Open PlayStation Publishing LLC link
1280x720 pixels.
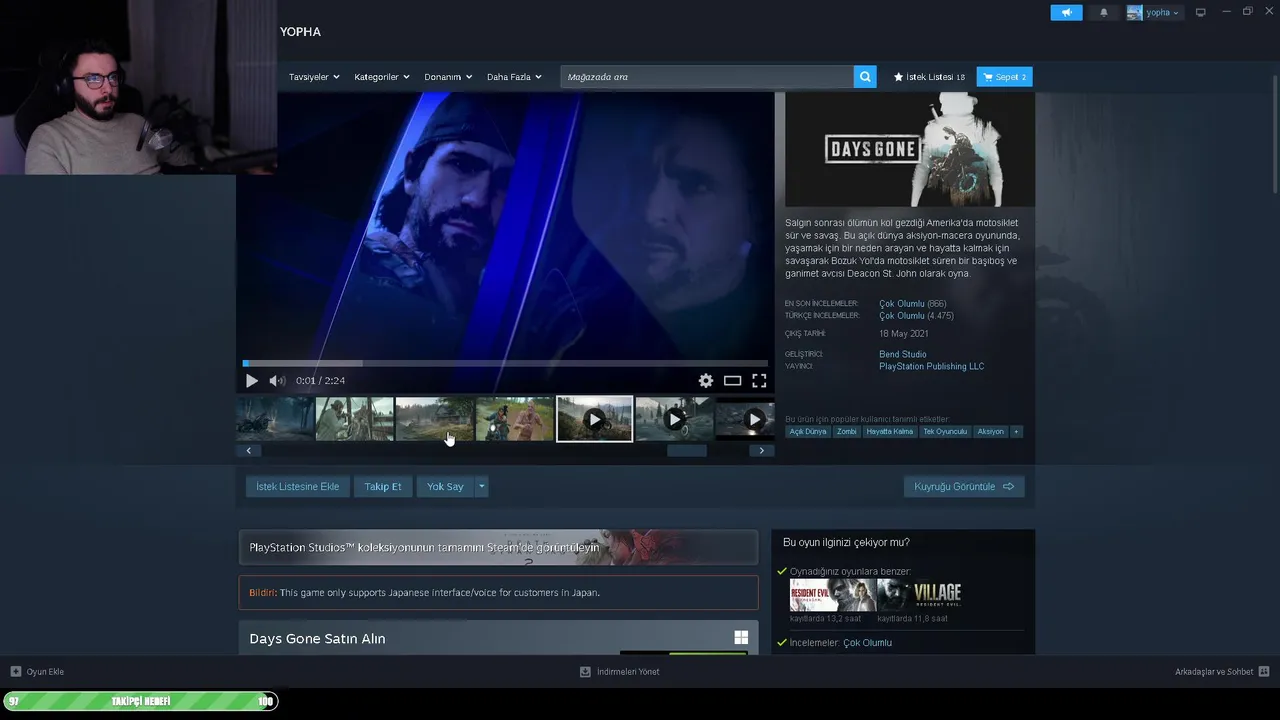click(x=931, y=366)
